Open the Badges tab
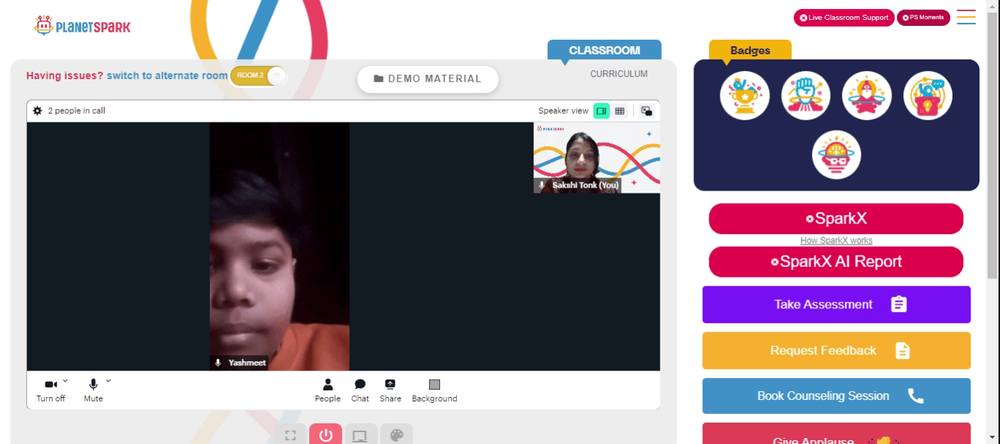 pyautogui.click(x=750, y=51)
